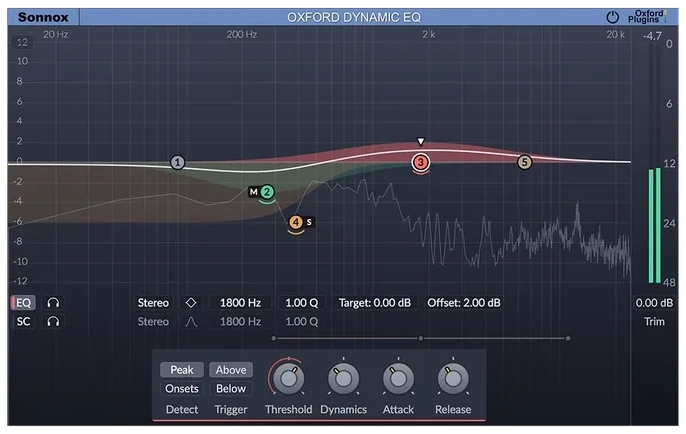Click EQ frequency field 1800 Hz
The width and height of the screenshot is (686, 434).
(x=240, y=303)
